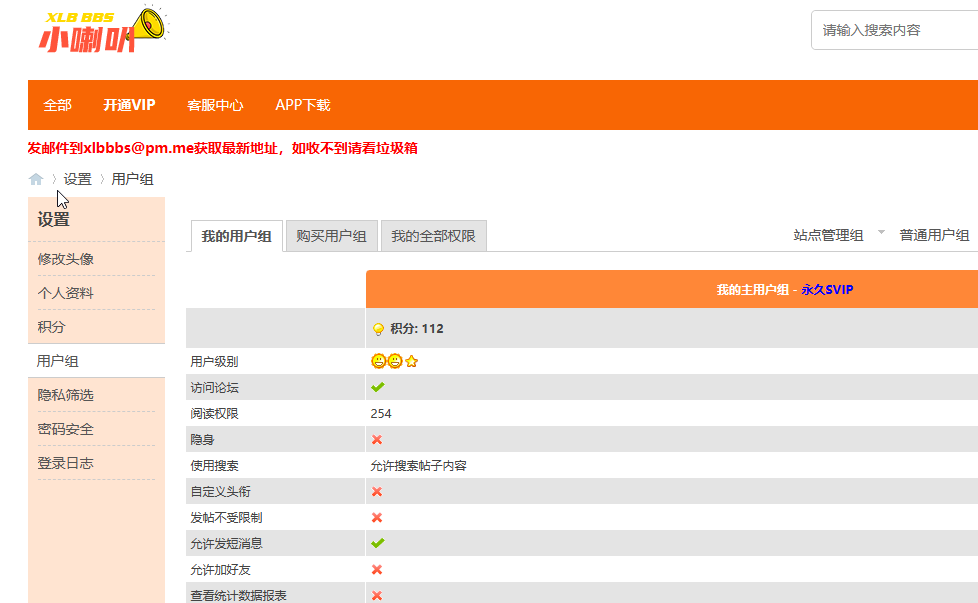The image size is (978, 603).
Task: Click the home icon in breadcrumb
Action: (36, 180)
